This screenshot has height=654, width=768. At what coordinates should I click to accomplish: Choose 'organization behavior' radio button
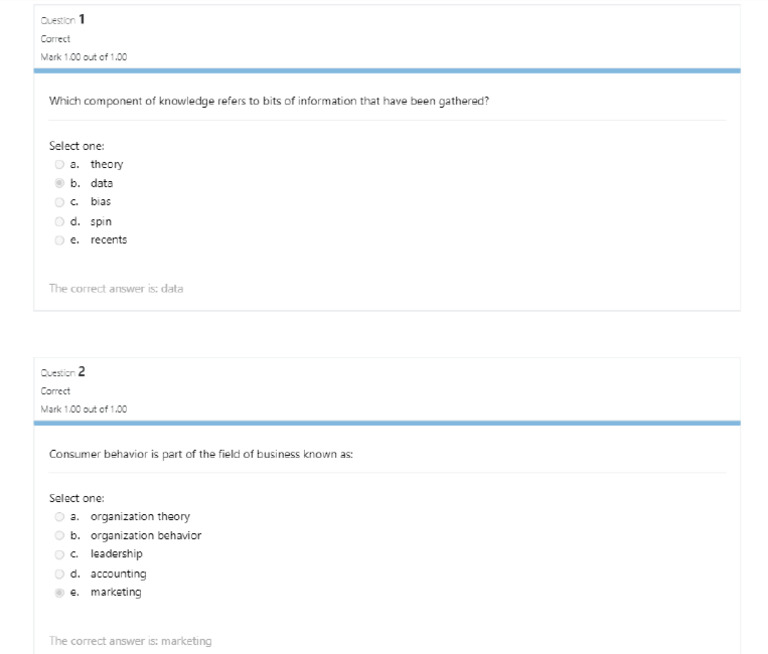pos(60,536)
